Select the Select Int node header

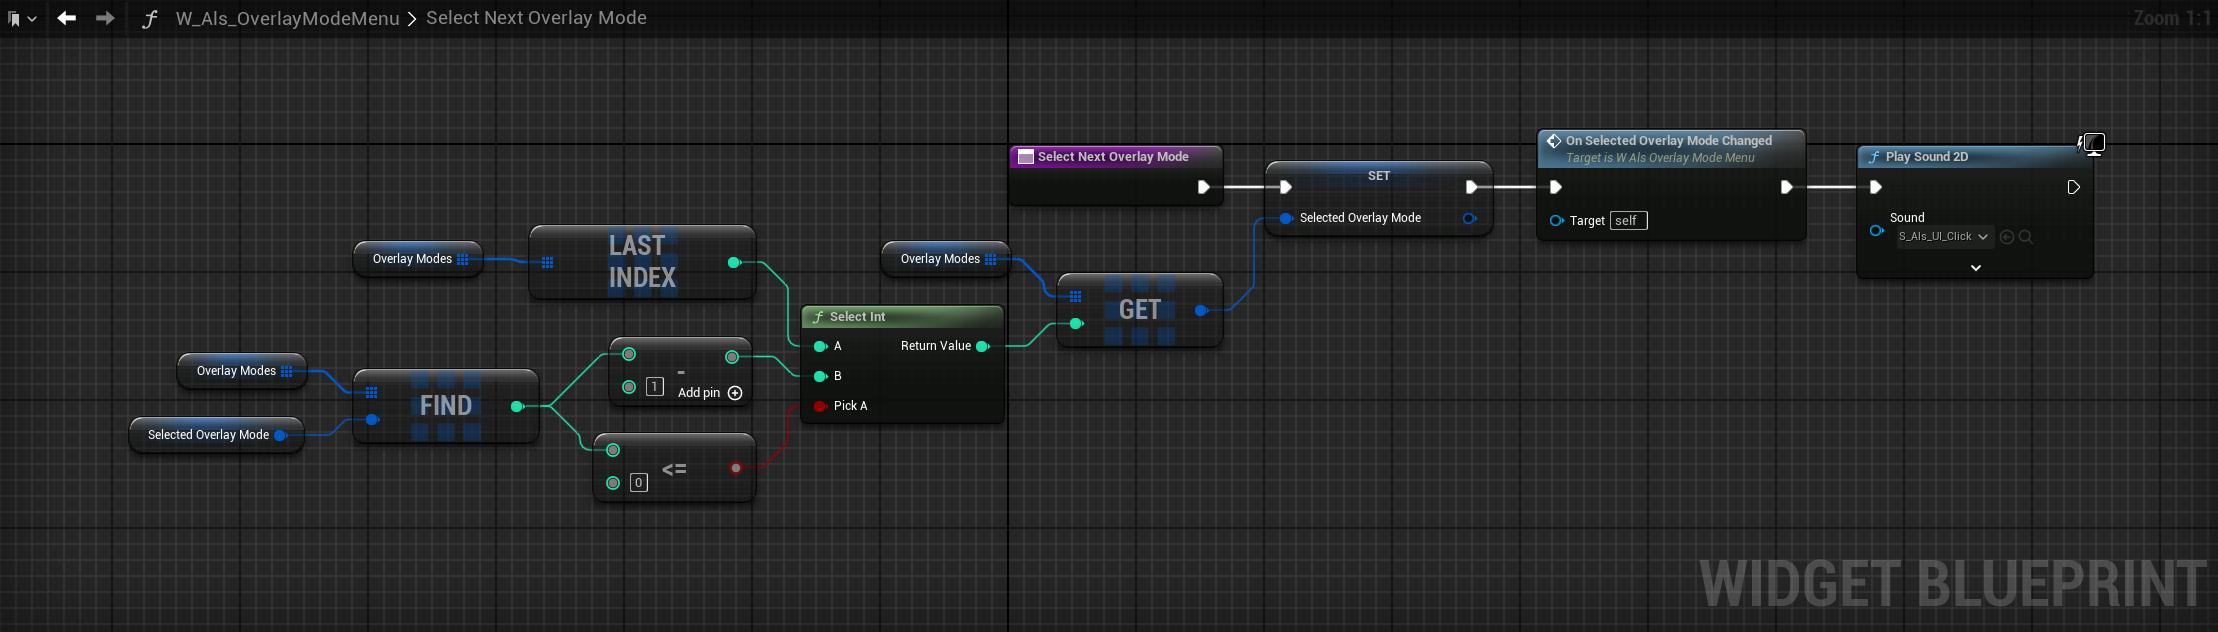[902, 317]
